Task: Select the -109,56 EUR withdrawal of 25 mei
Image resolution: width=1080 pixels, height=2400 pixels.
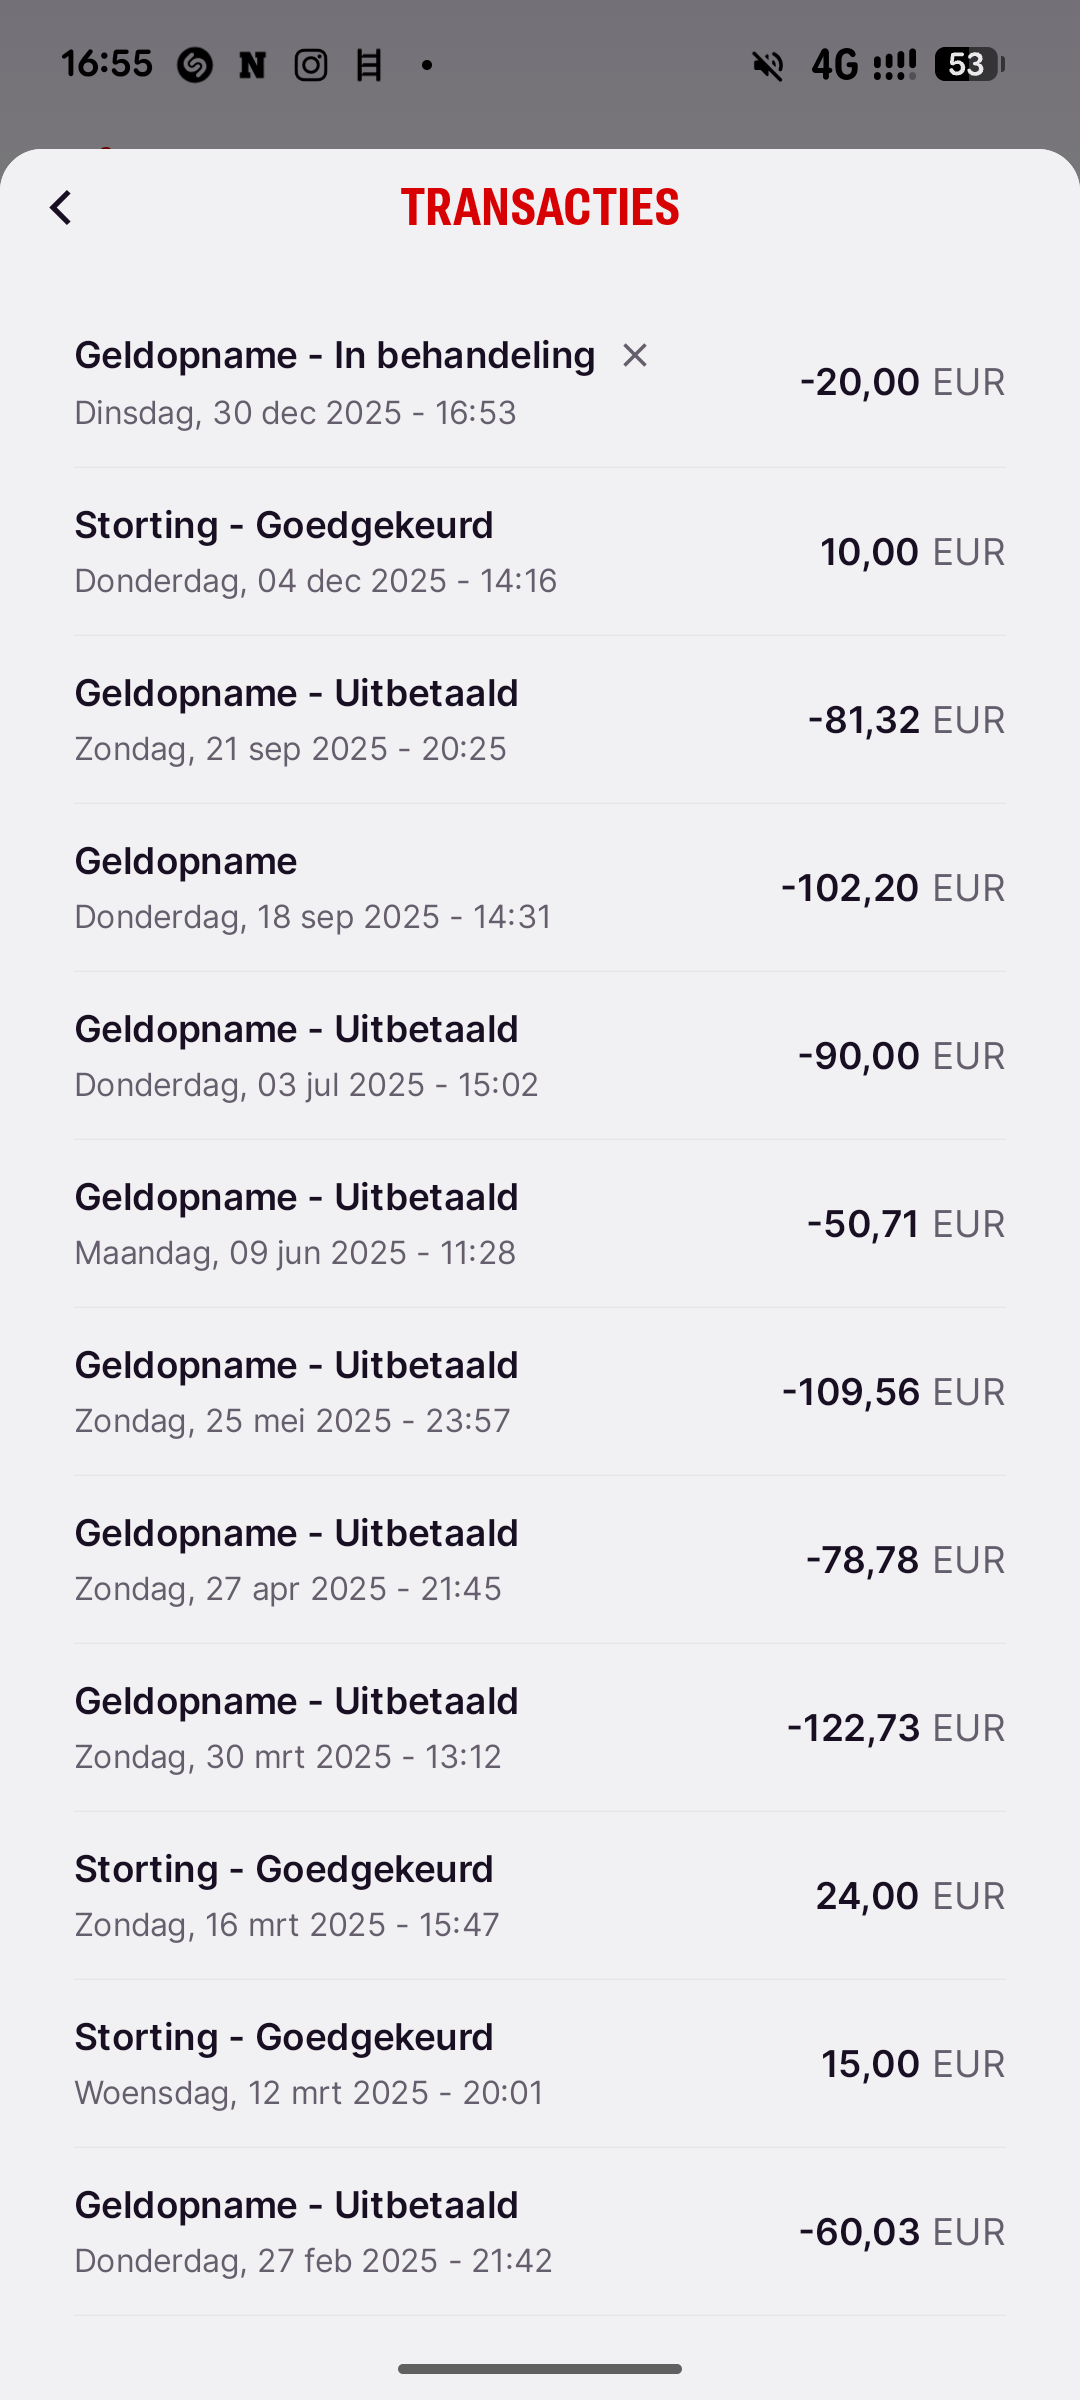Action: 540,1392
